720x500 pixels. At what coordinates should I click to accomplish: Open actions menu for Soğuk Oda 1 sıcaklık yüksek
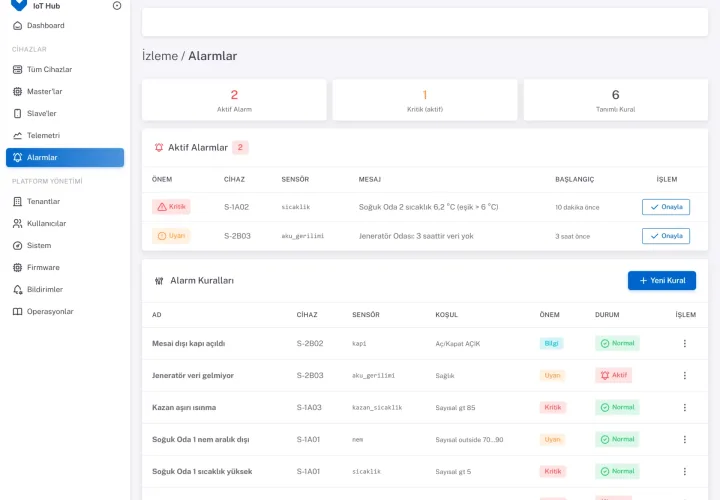click(685, 472)
